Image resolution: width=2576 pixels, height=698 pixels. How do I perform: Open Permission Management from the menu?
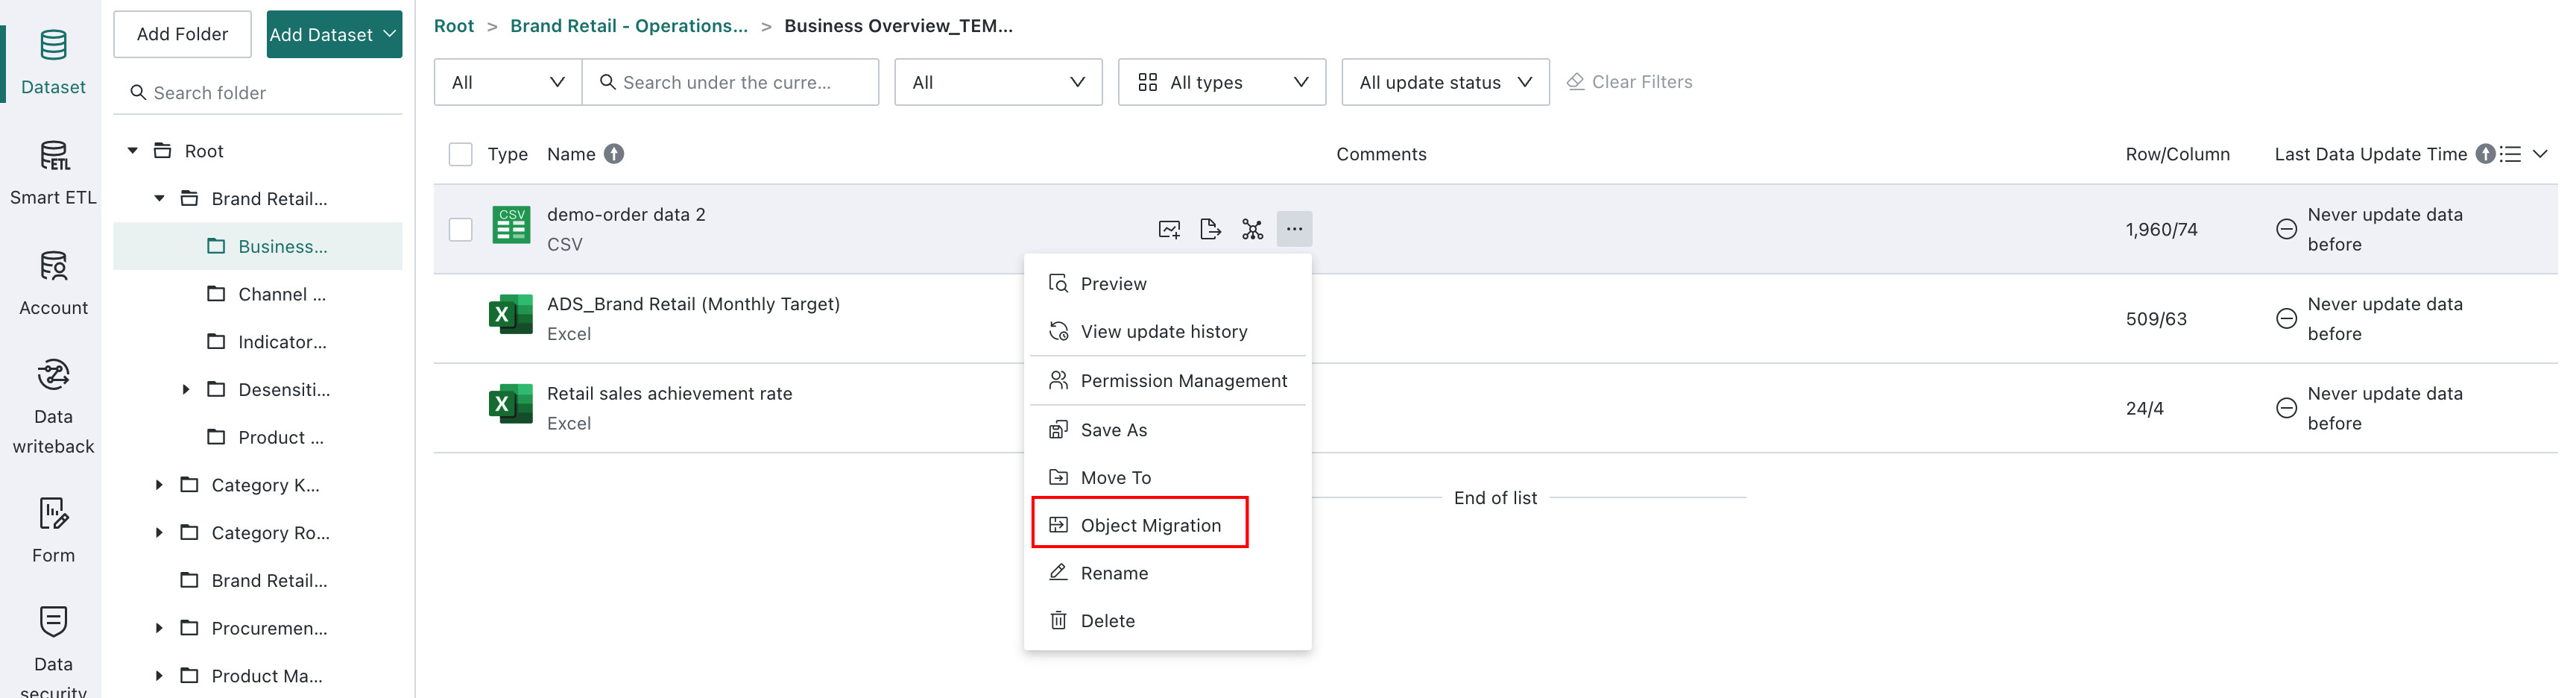[1167, 381]
